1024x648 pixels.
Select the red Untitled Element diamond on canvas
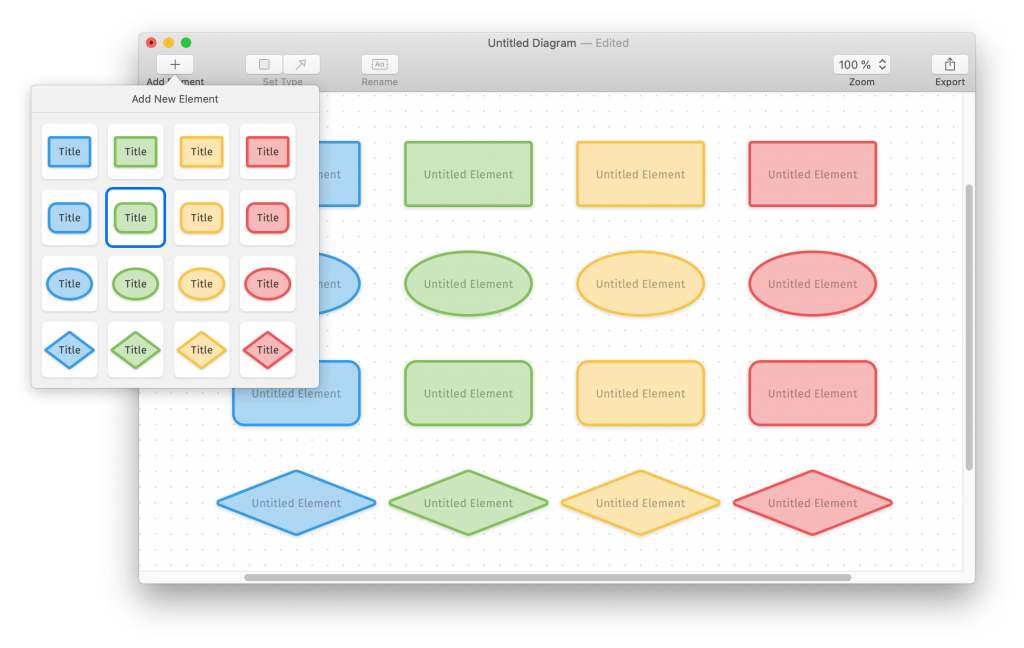click(812, 503)
